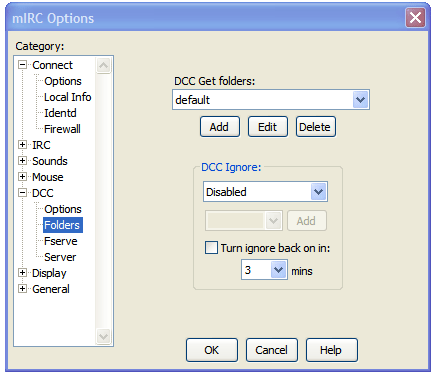Select the highlighted Folders item
432x372 pixels.
(62, 225)
